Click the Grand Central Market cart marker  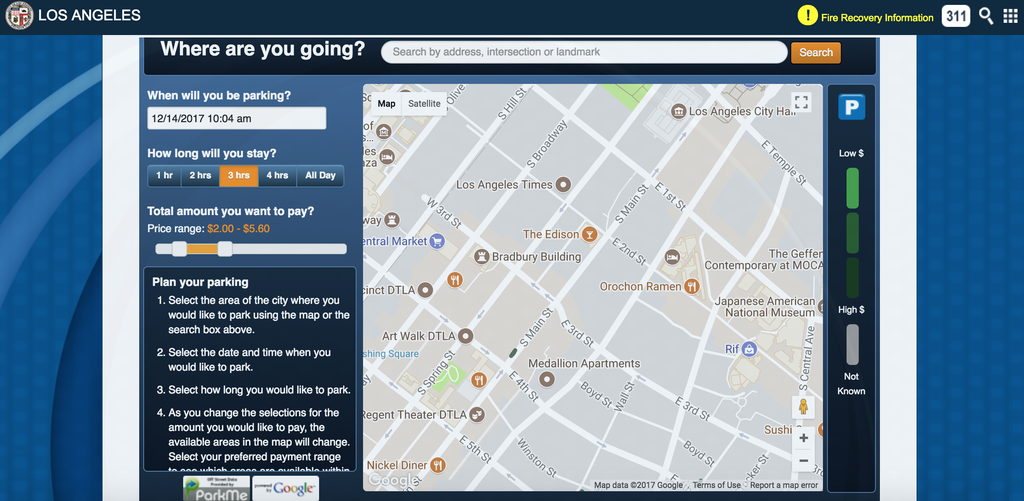[x=438, y=241]
